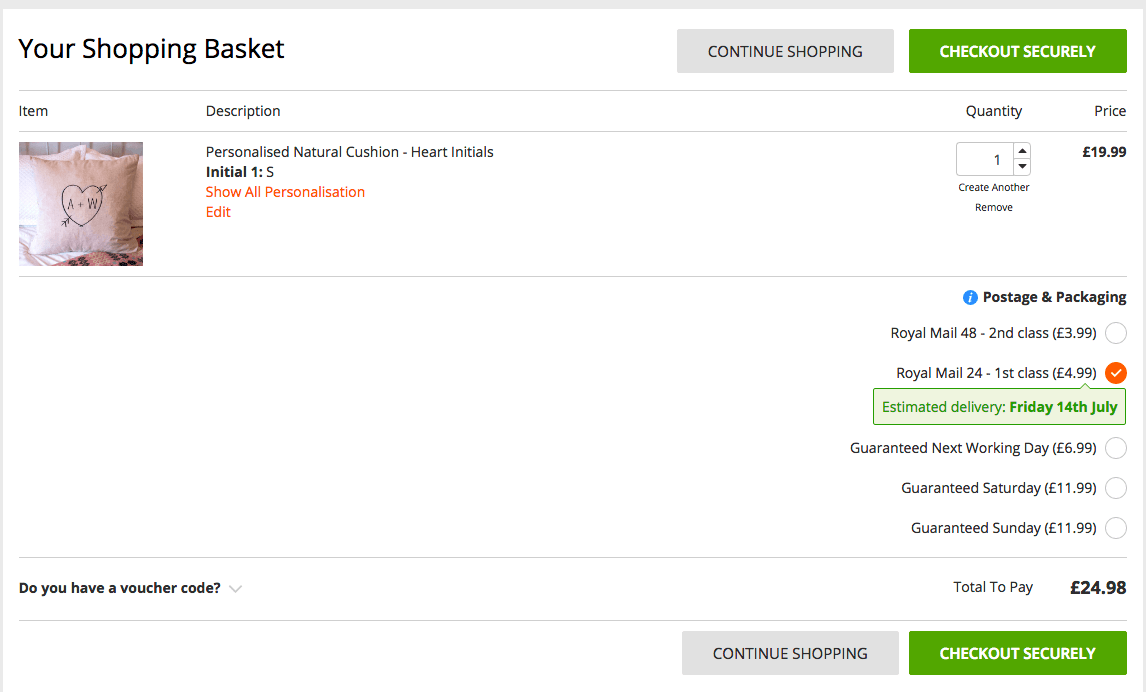
Task: Open Show All Personalisation link
Action: point(285,192)
